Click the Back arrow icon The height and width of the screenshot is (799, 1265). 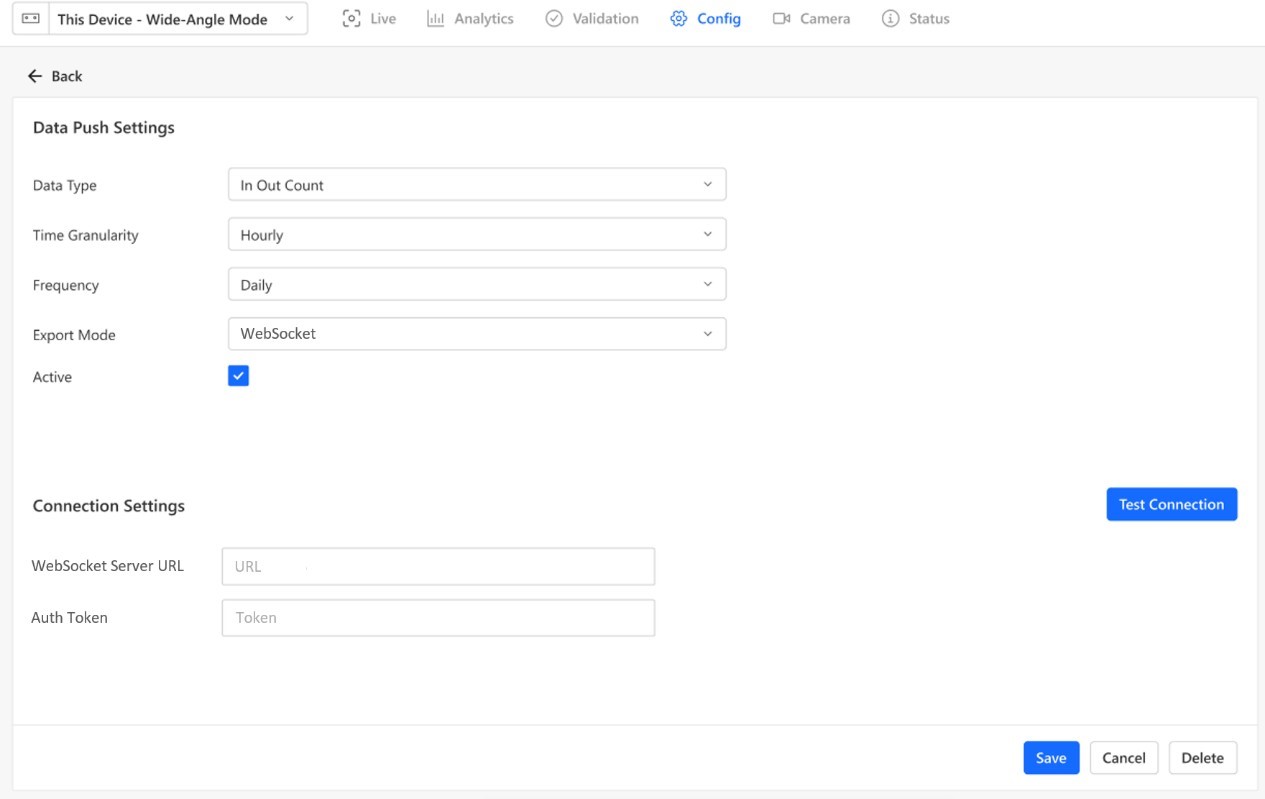[x=35, y=76]
